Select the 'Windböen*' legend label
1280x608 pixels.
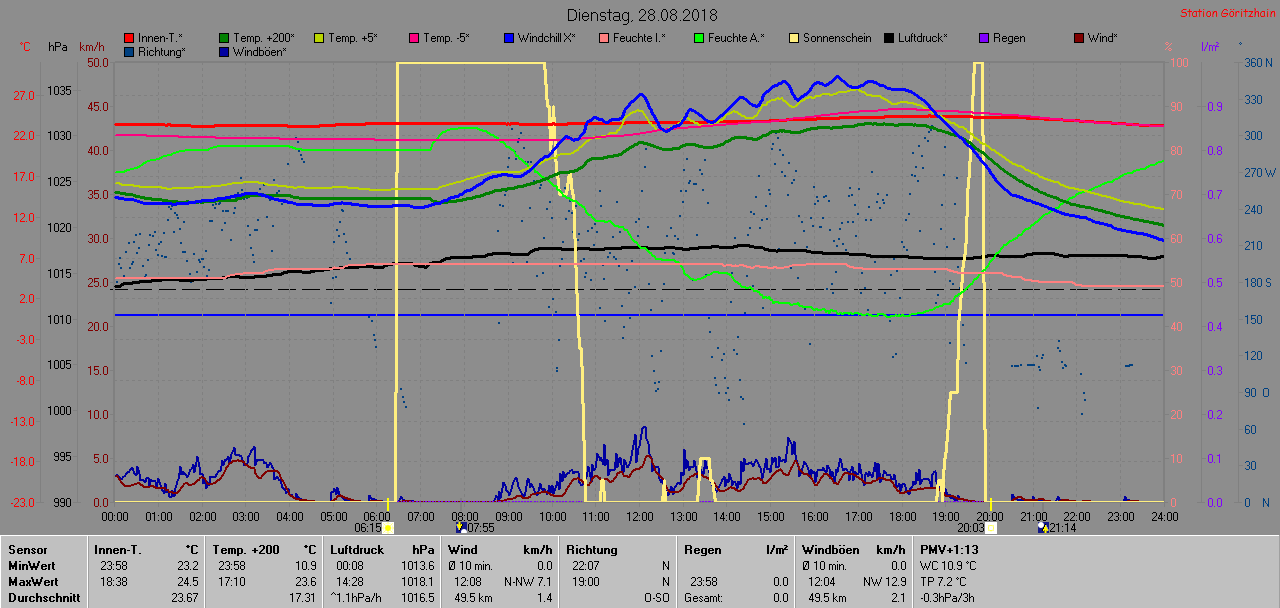[262, 51]
